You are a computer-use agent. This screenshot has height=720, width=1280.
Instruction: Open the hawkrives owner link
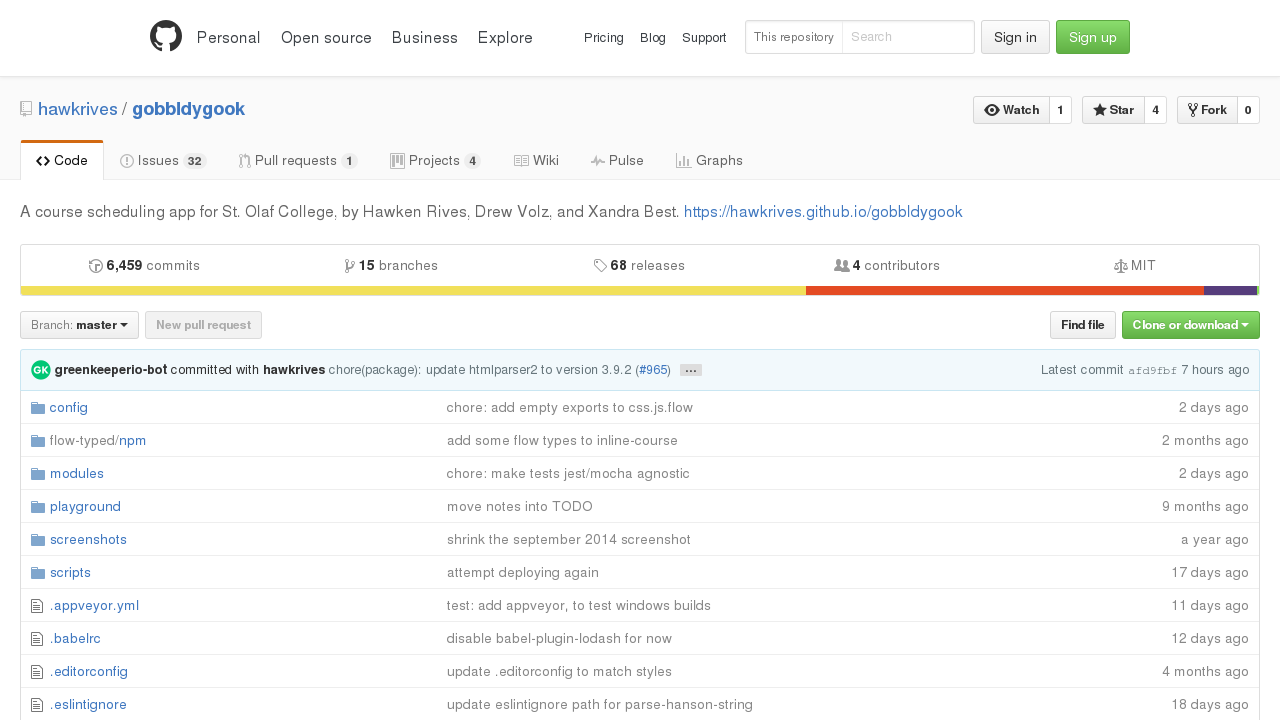[x=78, y=109]
